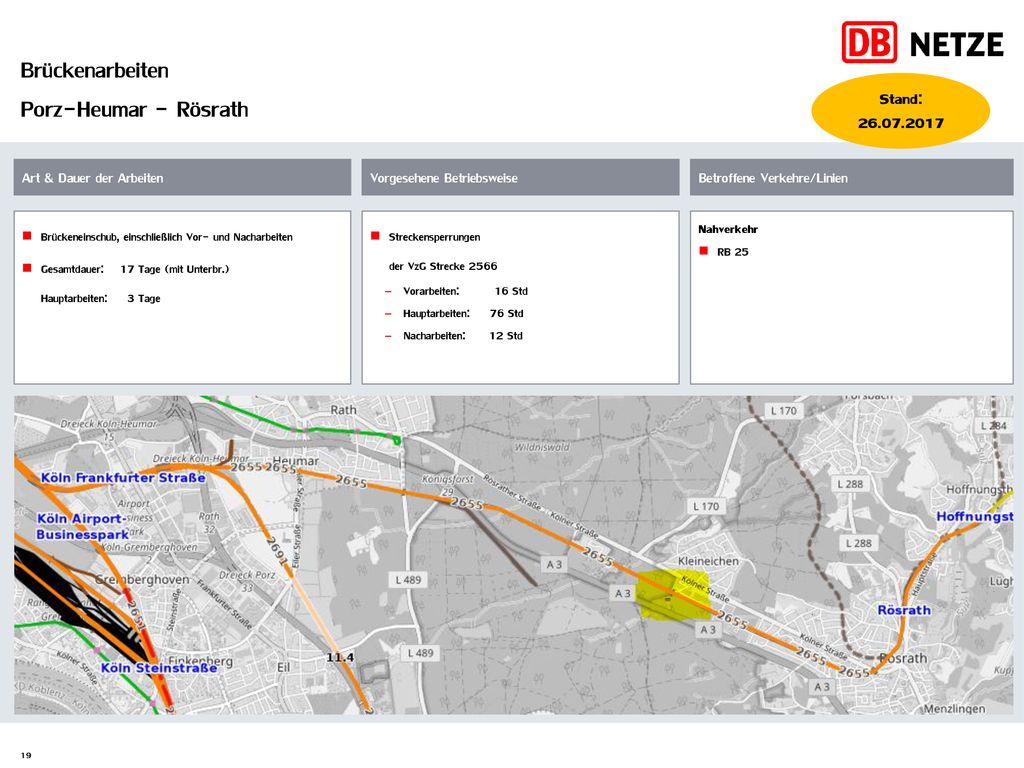Click the Gremberghoven place label

[142, 579]
